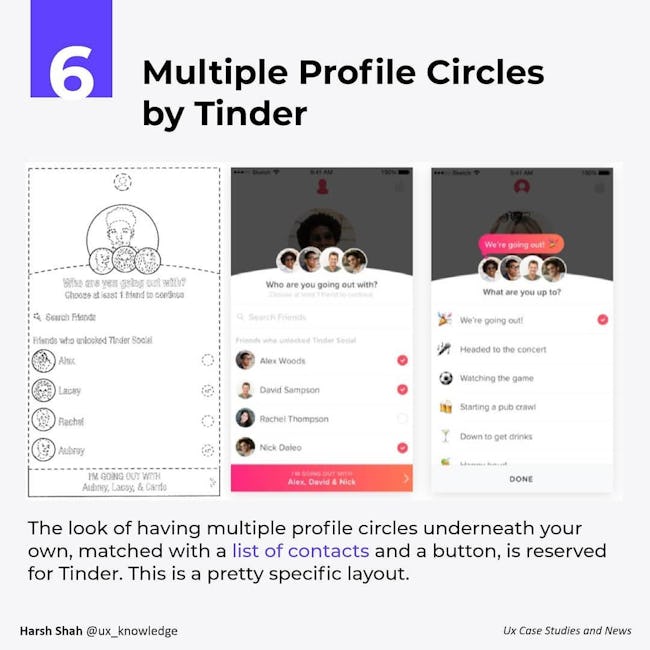Deselect Nick Daleo's checkmark

tap(402, 448)
